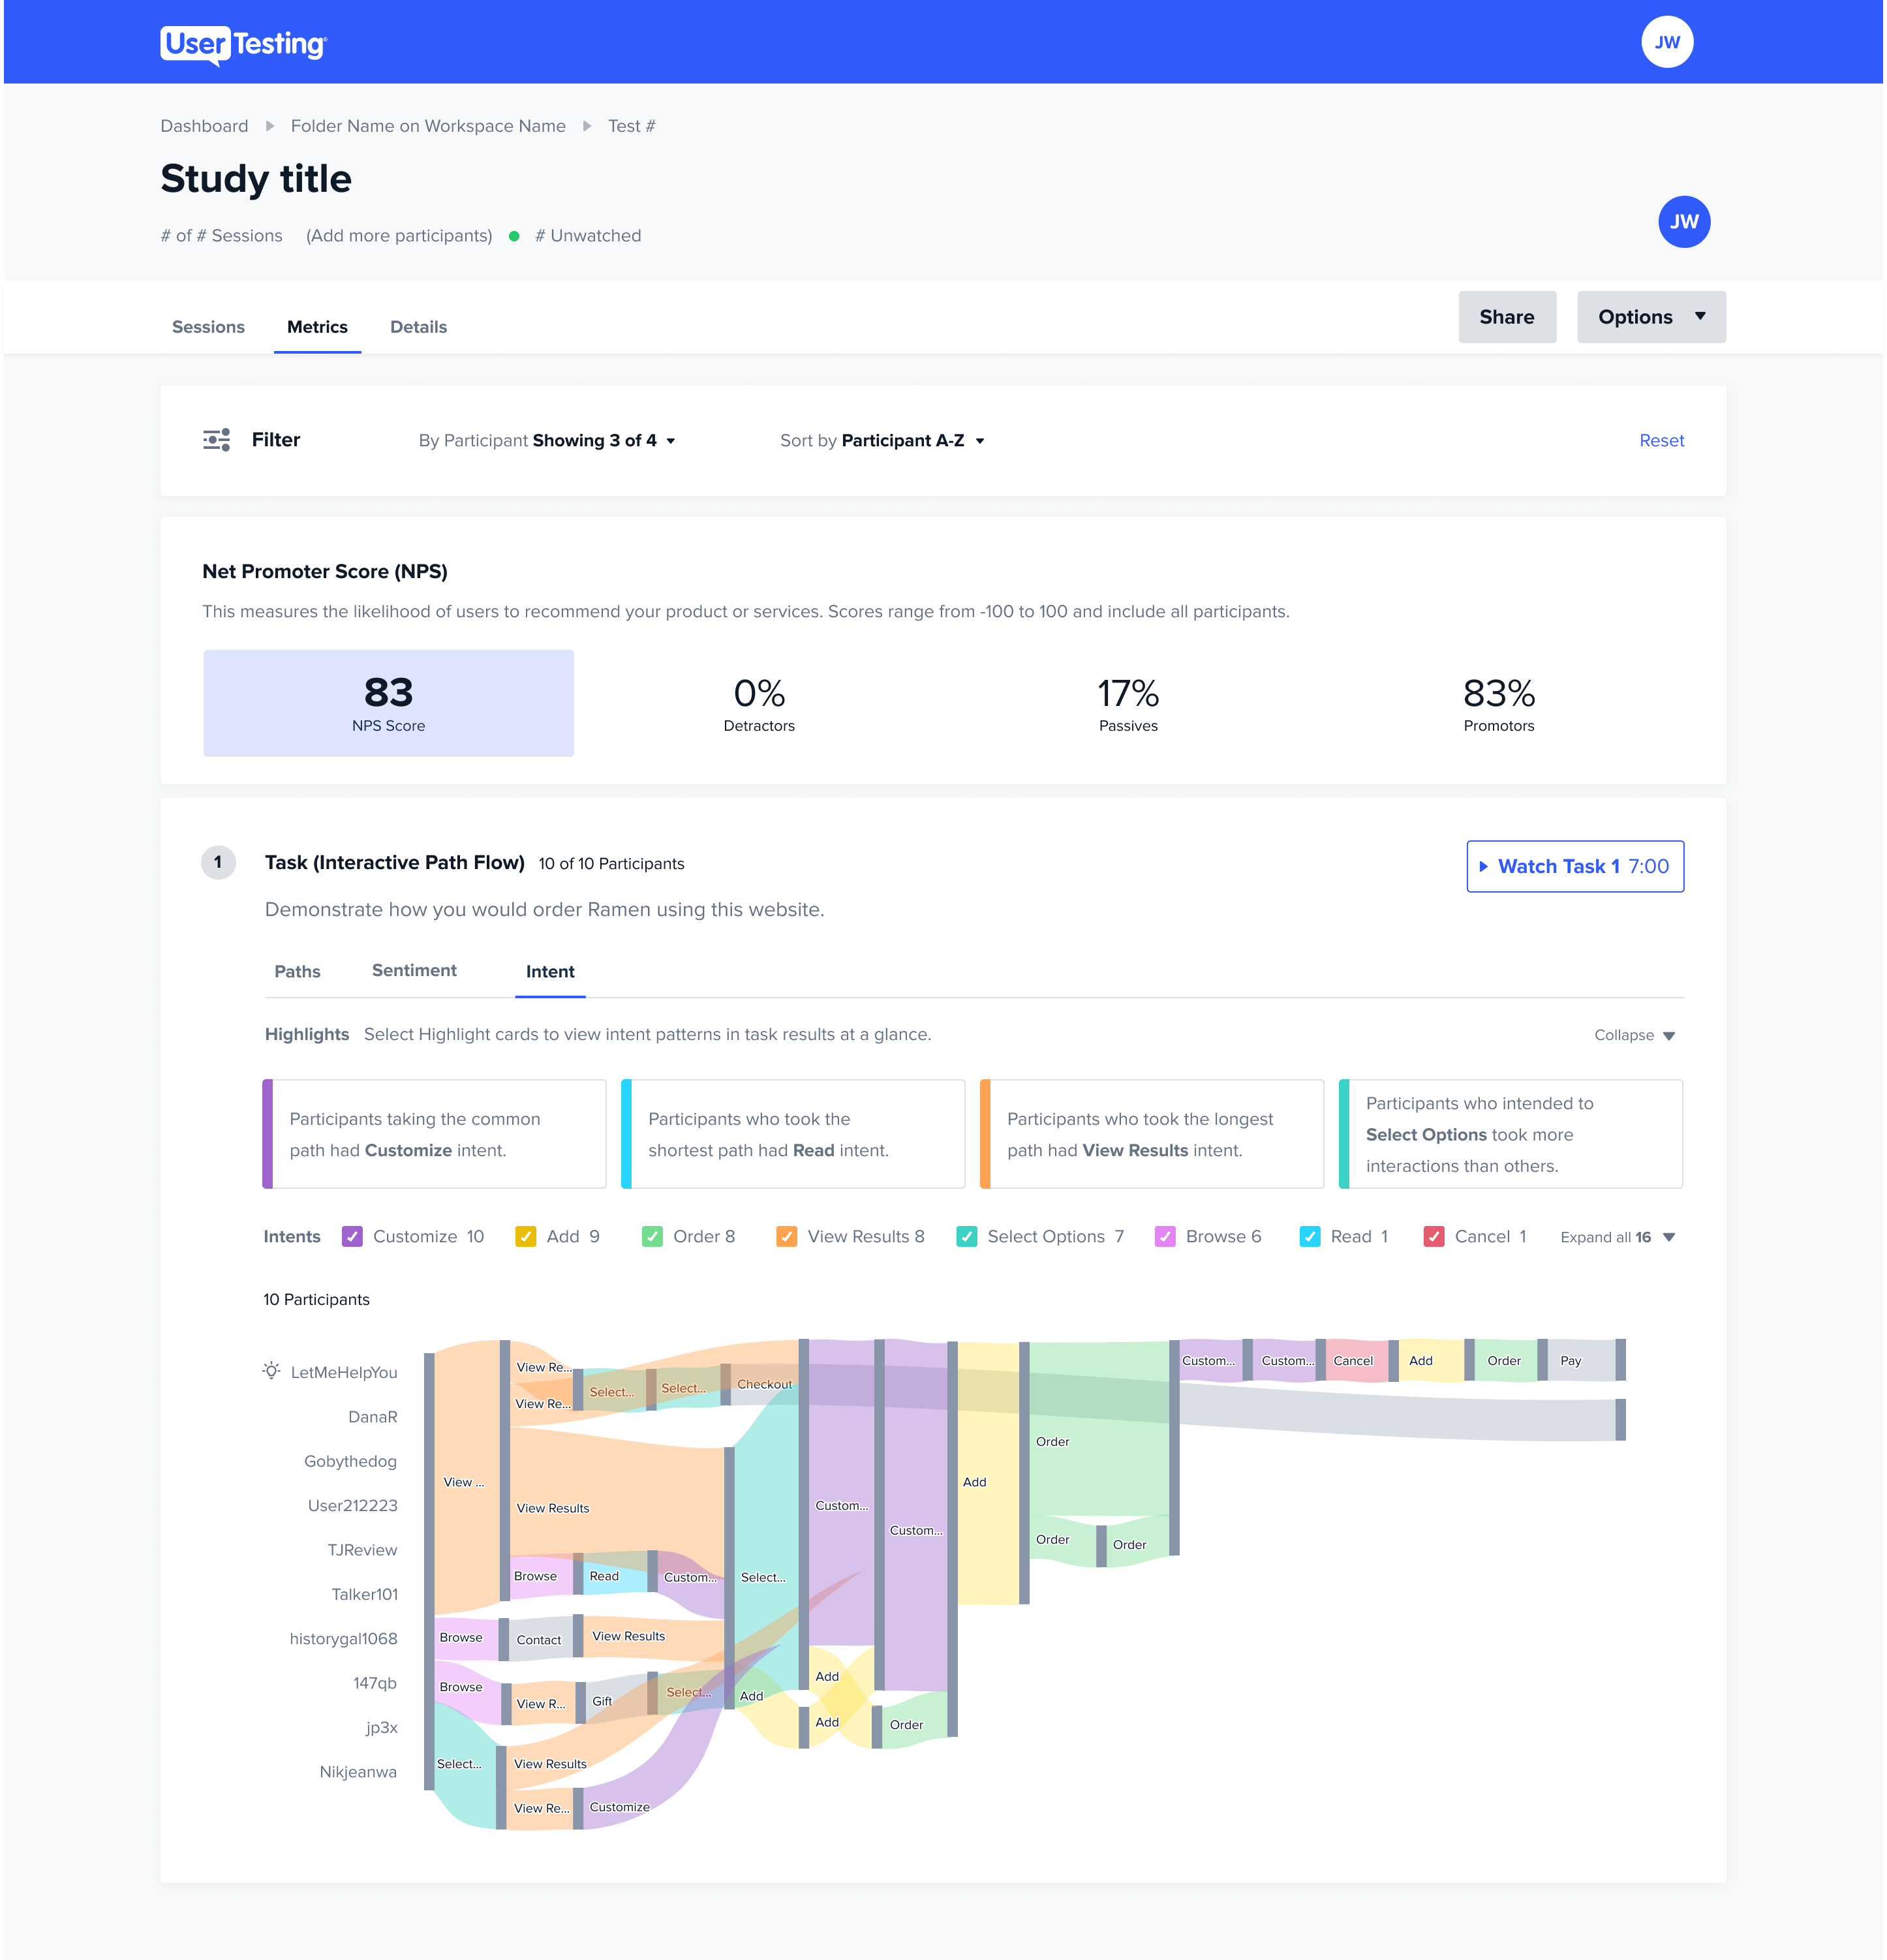Click the play icon in Watch Task 1

1483,866
